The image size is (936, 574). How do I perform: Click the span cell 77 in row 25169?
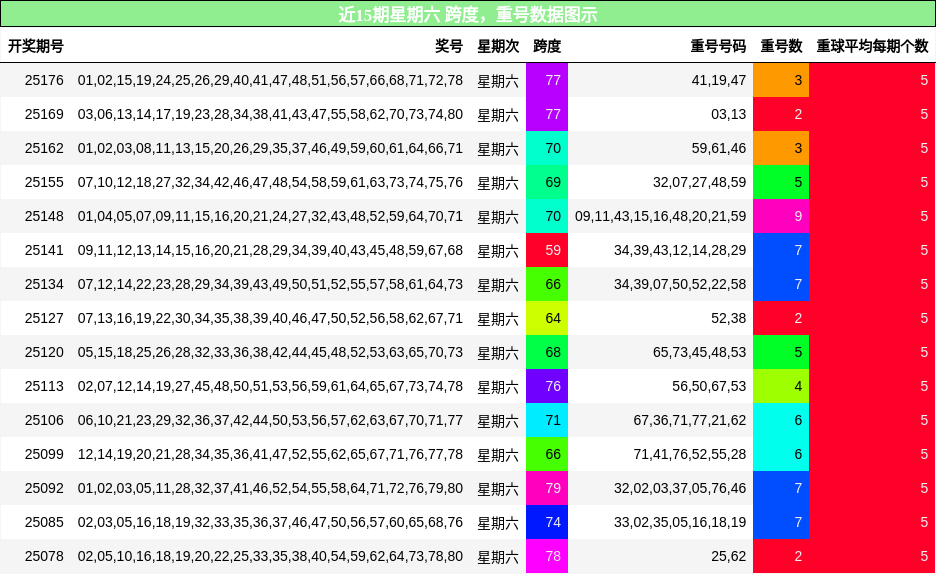tap(547, 114)
